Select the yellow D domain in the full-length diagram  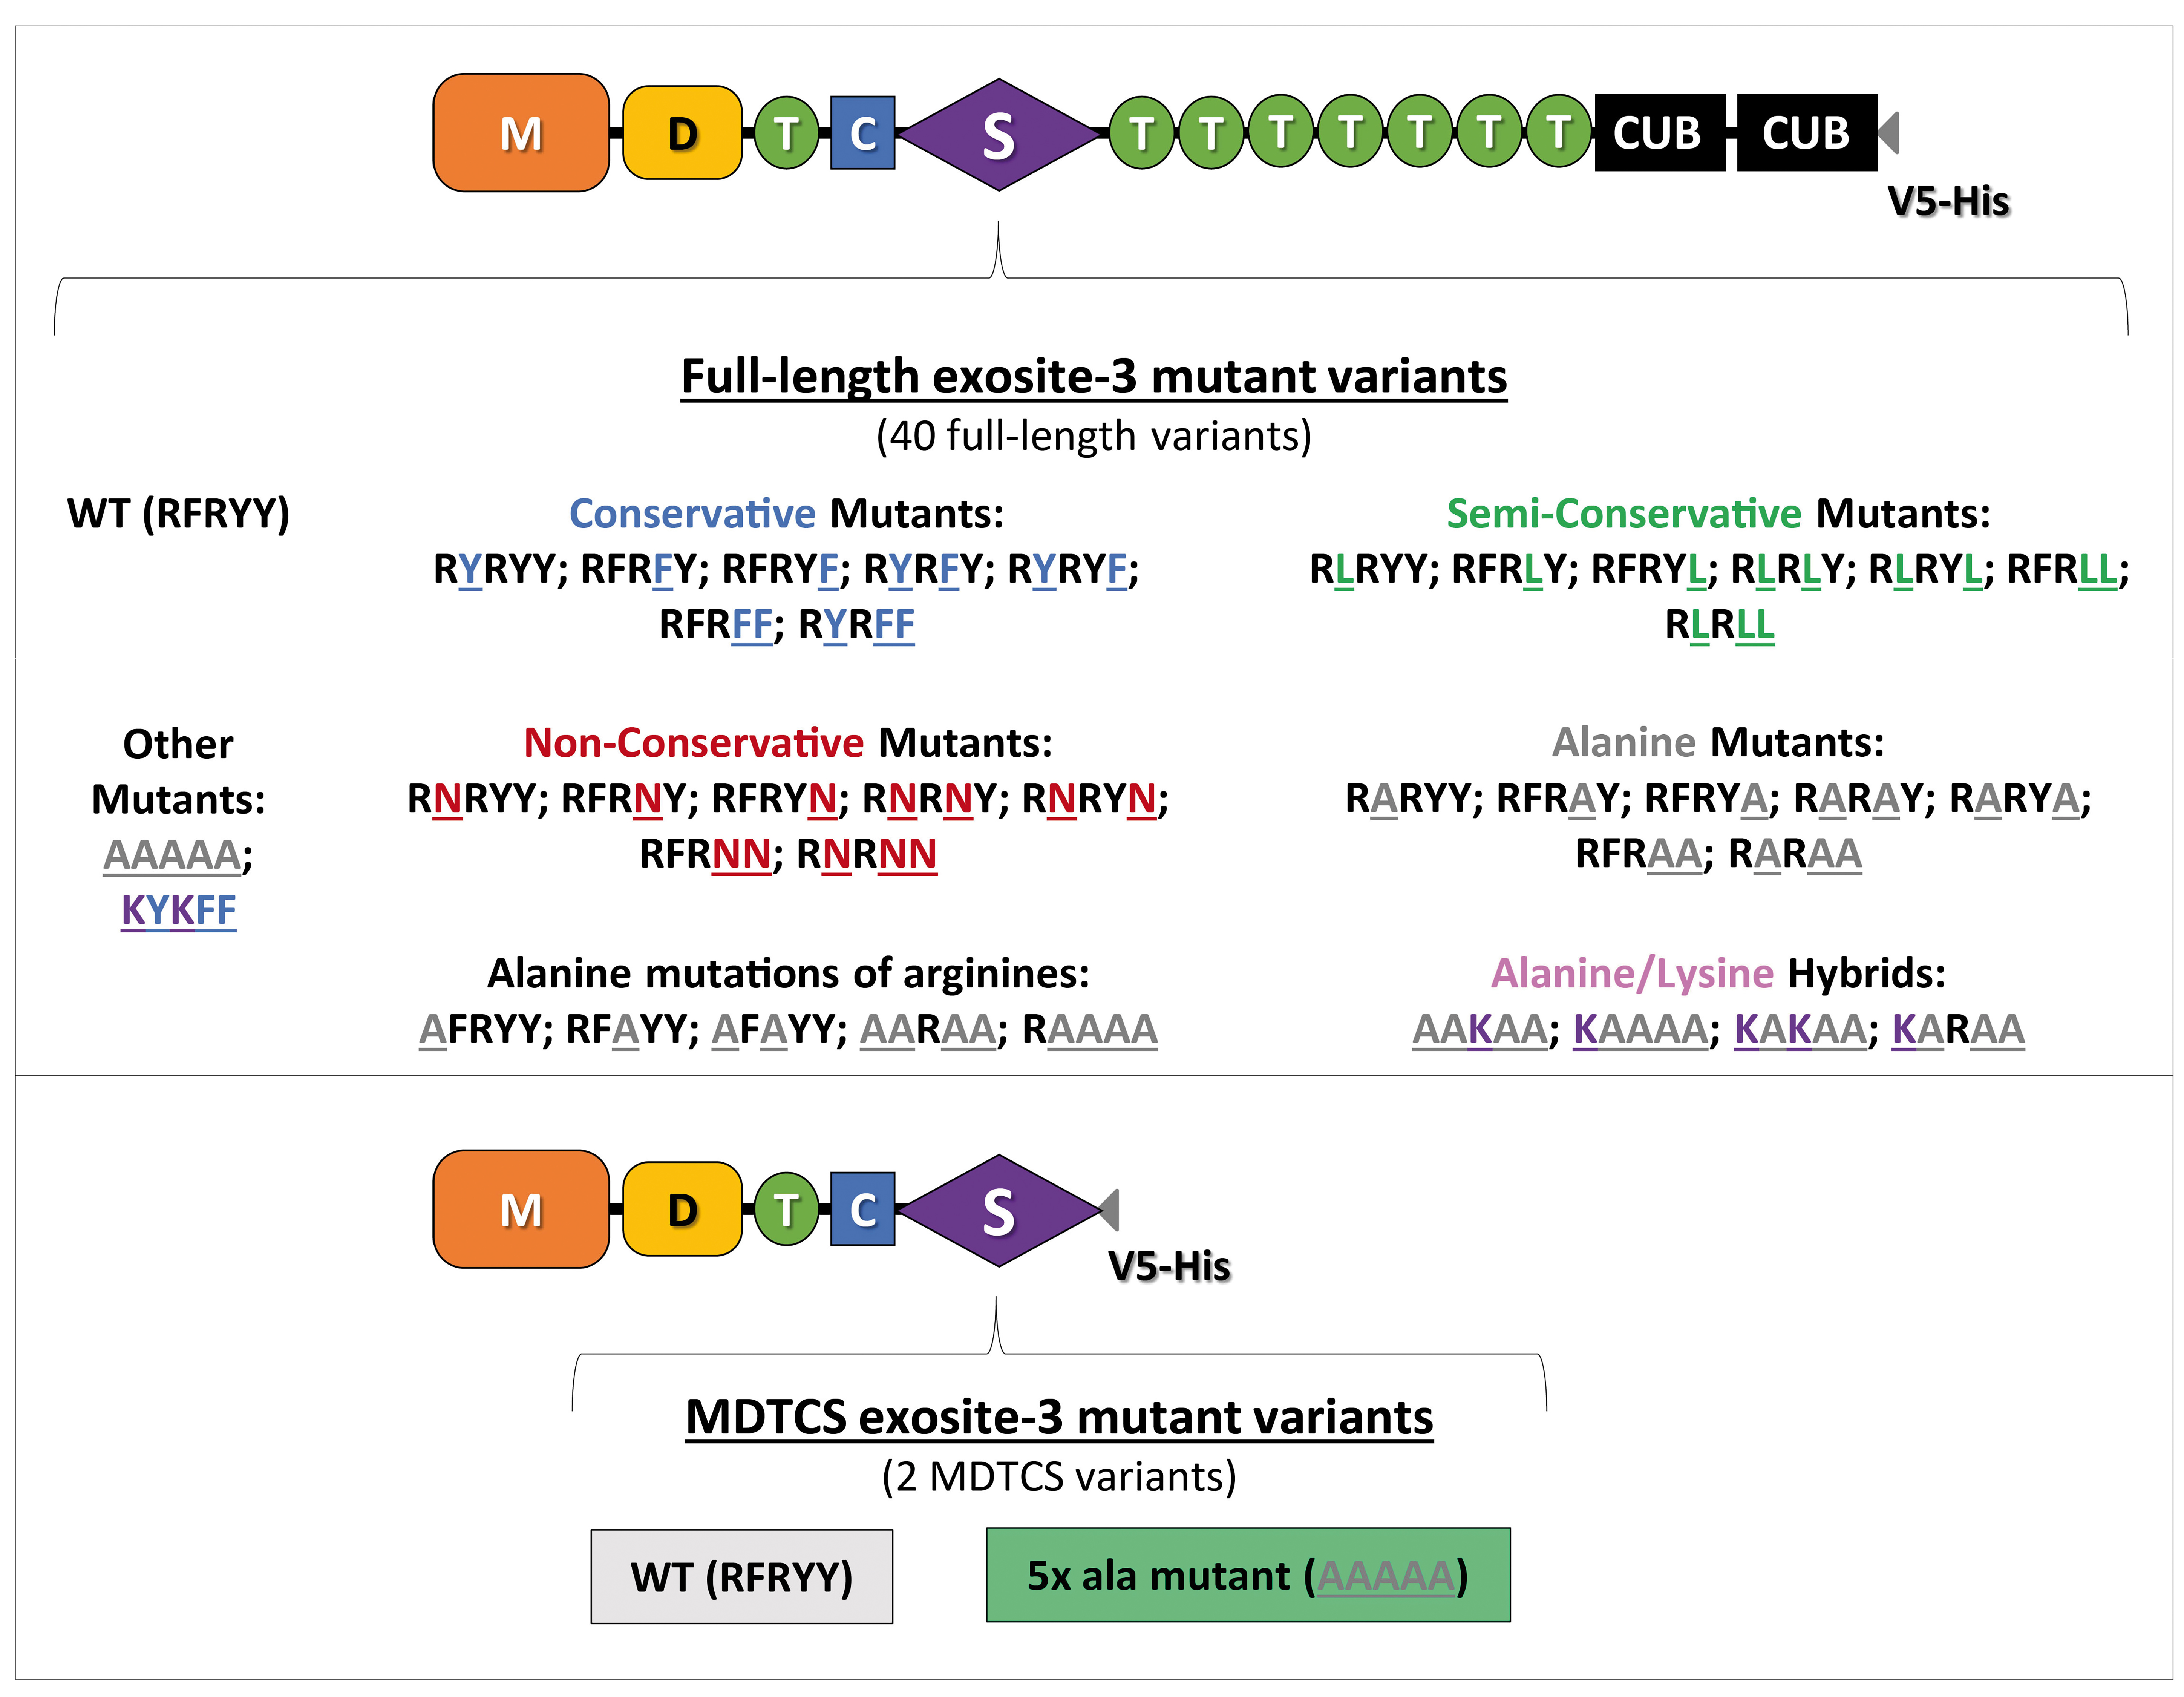point(682,133)
